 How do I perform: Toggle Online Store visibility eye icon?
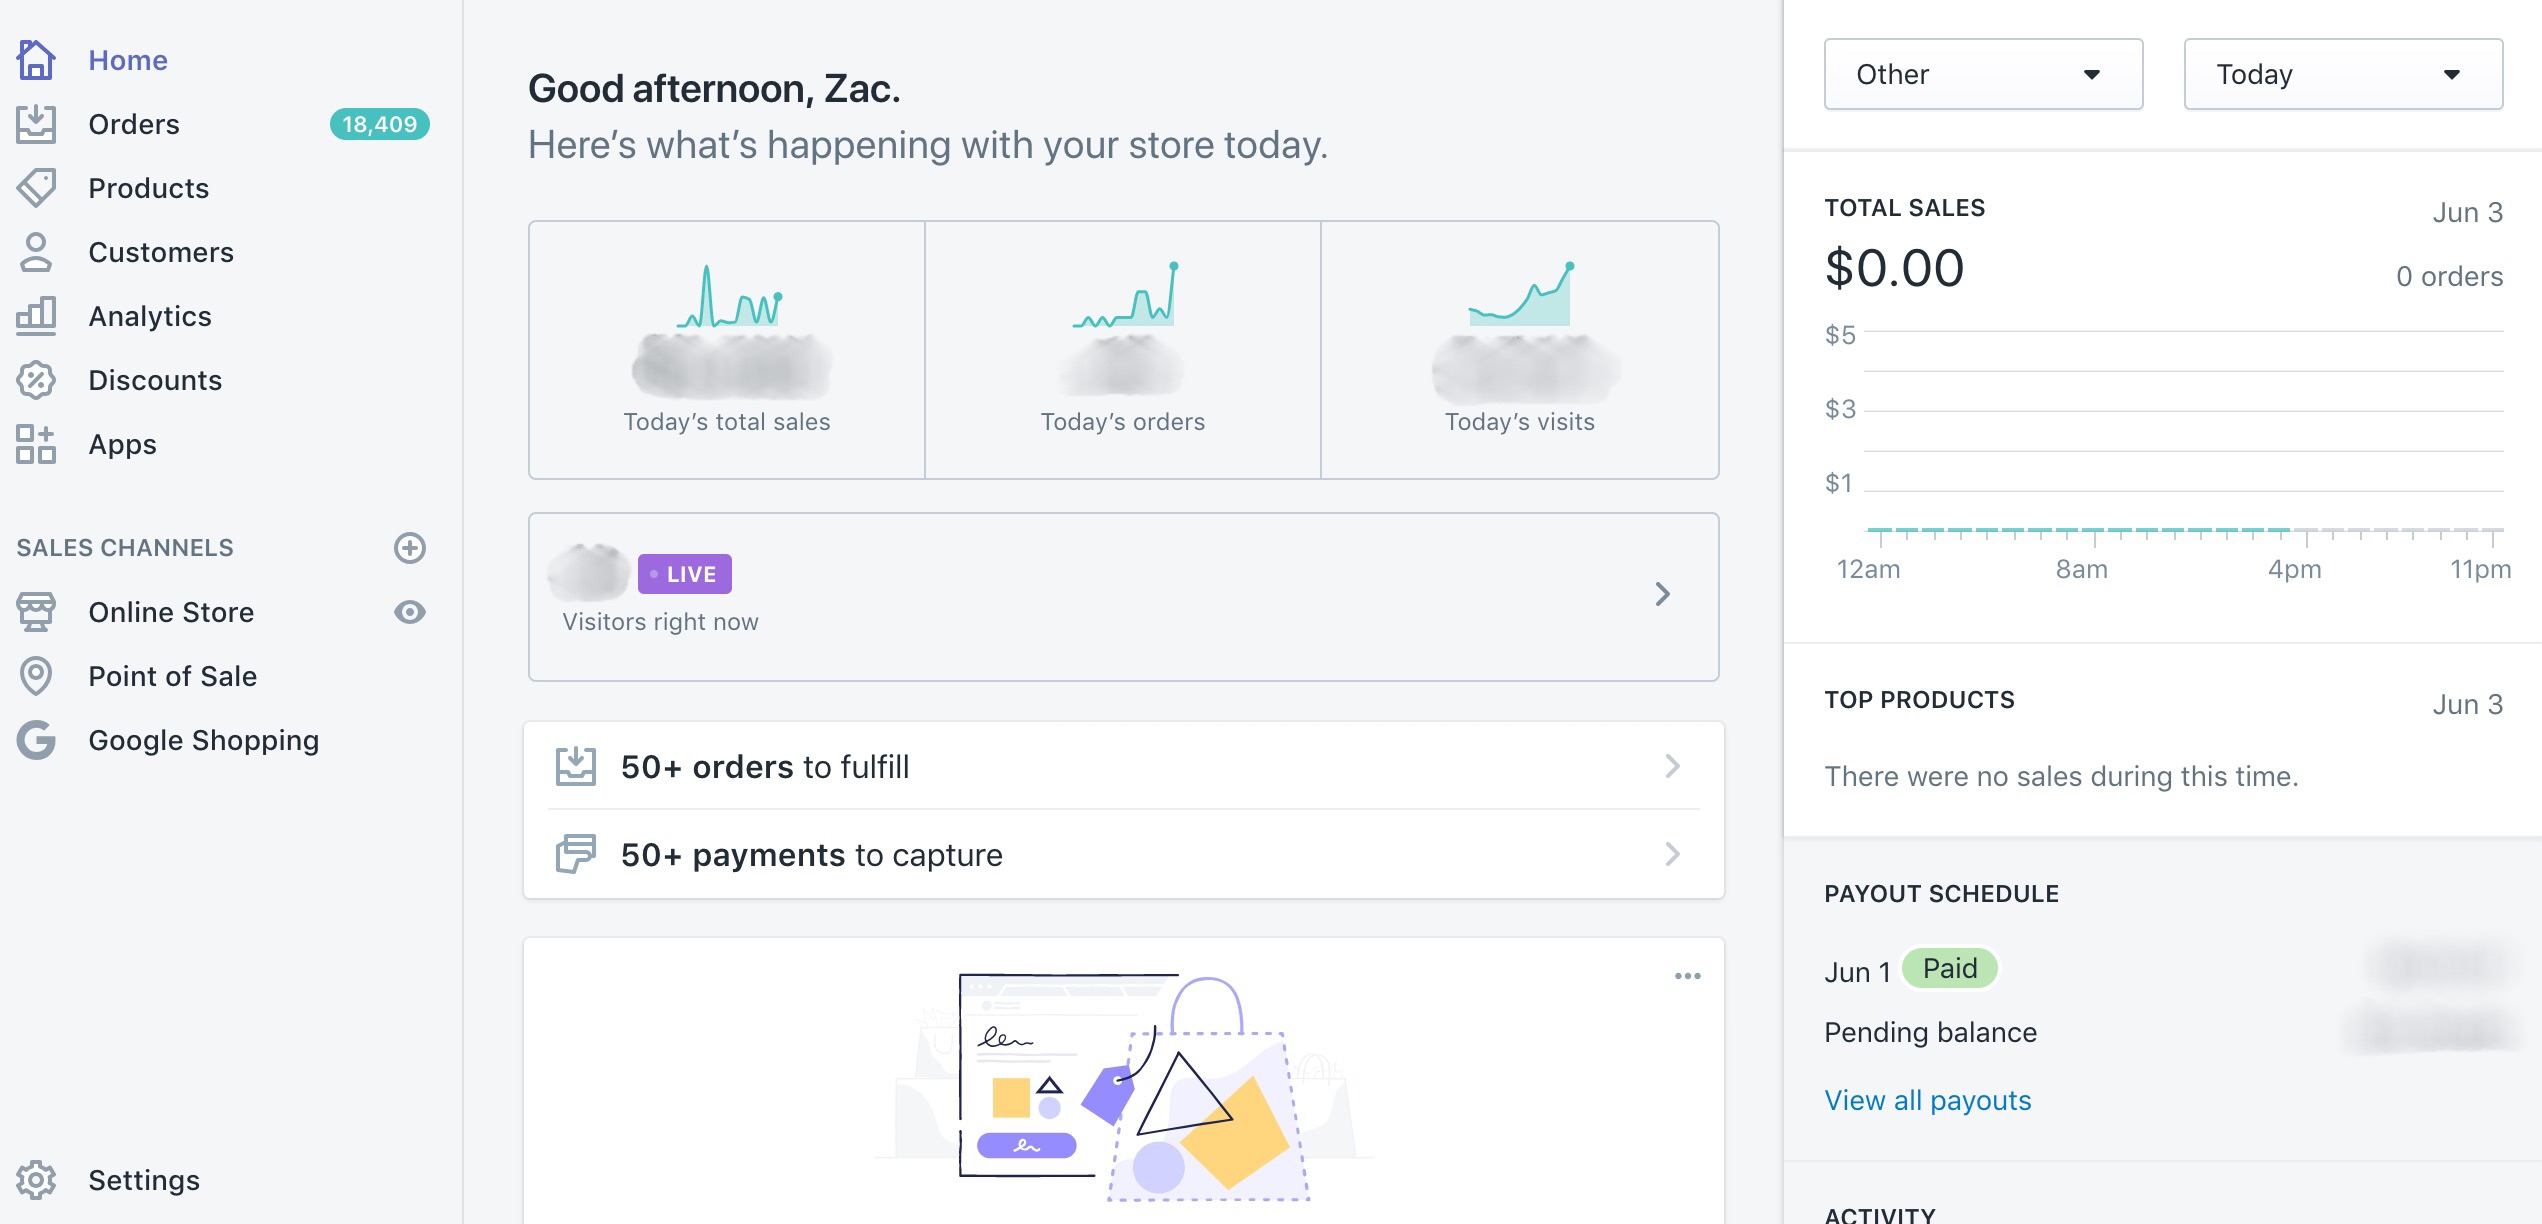tap(410, 612)
